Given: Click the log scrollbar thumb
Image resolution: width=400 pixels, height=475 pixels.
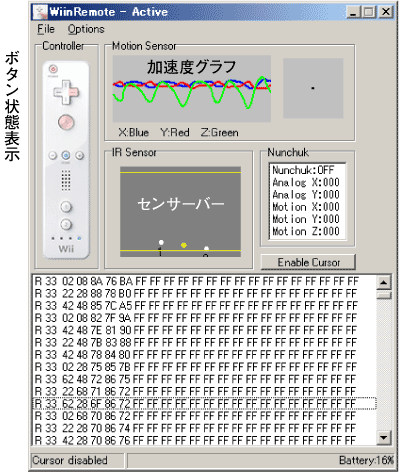Looking at the screenshot, I should click(x=384, y=295).
